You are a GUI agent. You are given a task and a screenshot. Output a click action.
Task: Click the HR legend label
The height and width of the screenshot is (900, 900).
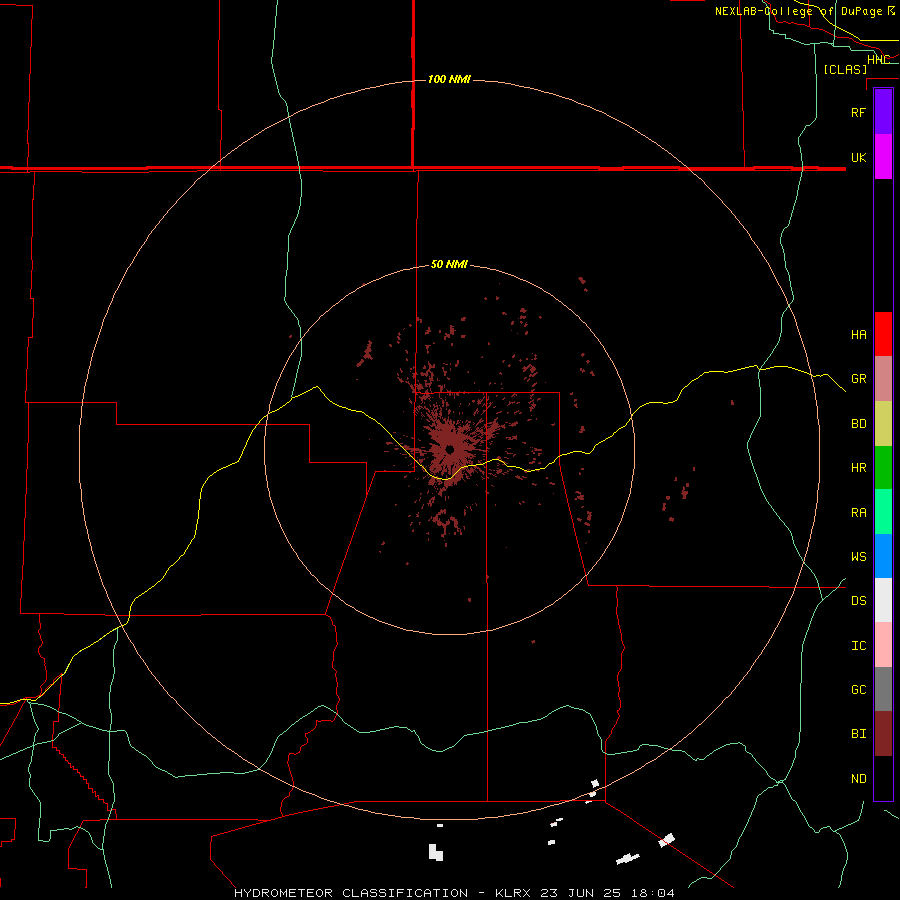tap(858, 468)
